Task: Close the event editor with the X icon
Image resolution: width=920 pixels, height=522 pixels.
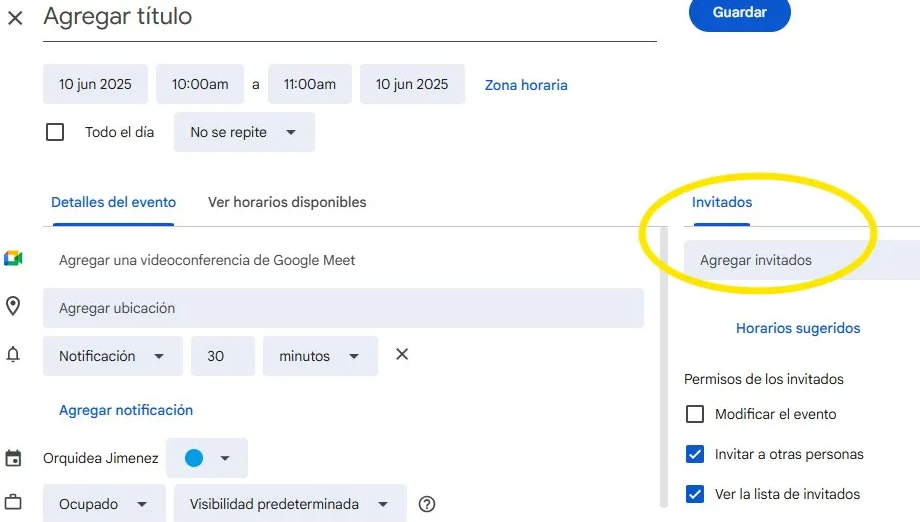Action: [x=15, y=18]
